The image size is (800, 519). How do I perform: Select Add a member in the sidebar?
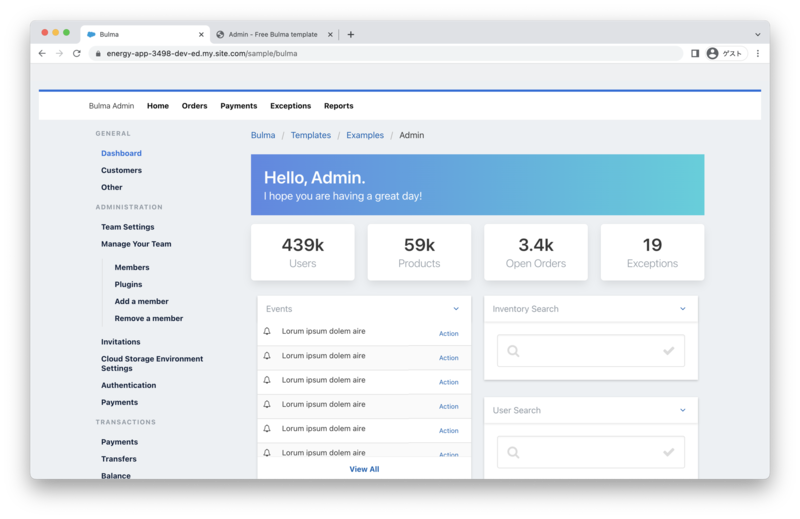point(141,301)
